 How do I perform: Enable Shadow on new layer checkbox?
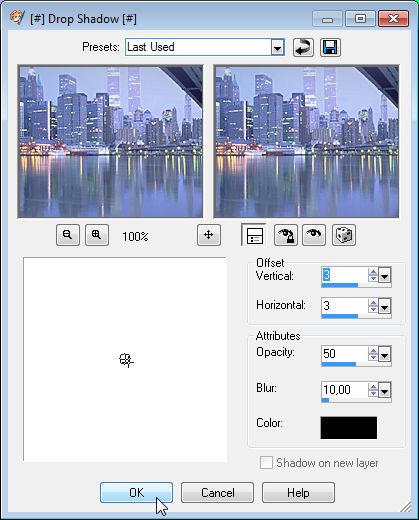point(266,463)
